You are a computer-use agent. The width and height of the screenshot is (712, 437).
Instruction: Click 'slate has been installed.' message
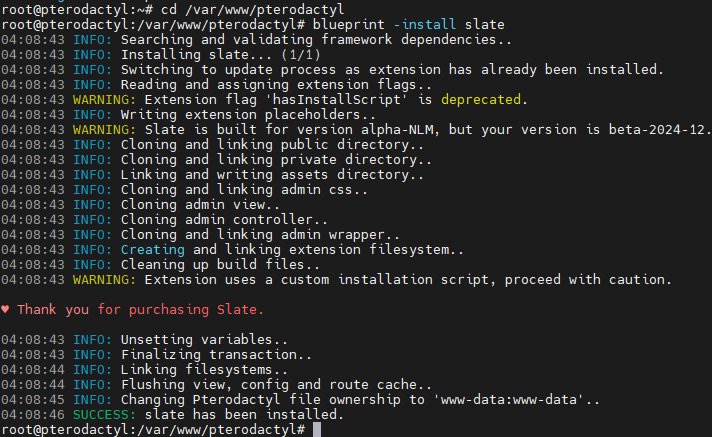[244, 414]
